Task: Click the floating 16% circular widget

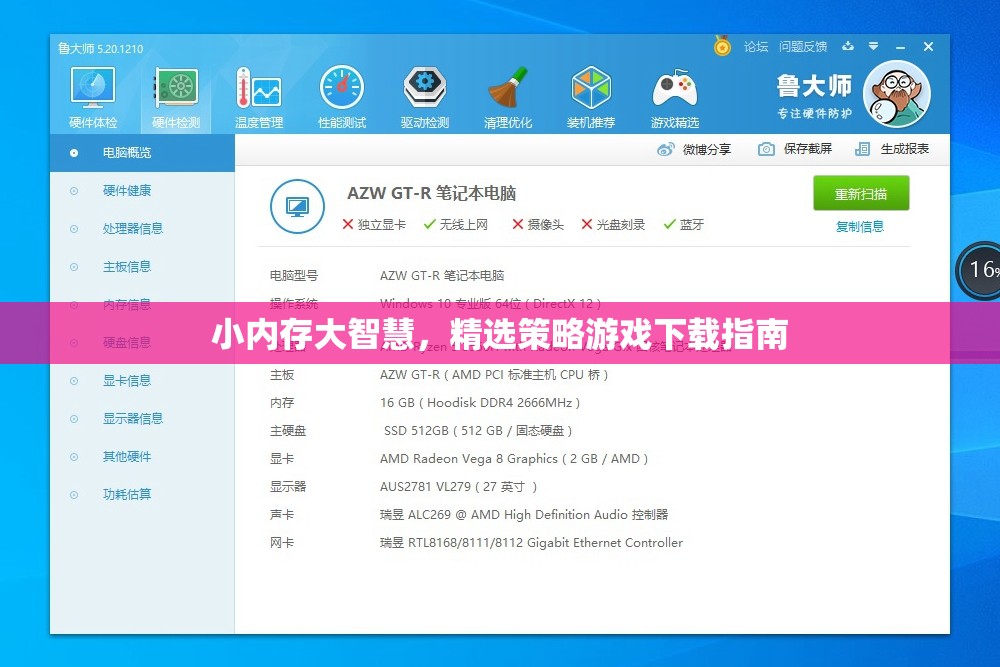Action: [979, 270]
